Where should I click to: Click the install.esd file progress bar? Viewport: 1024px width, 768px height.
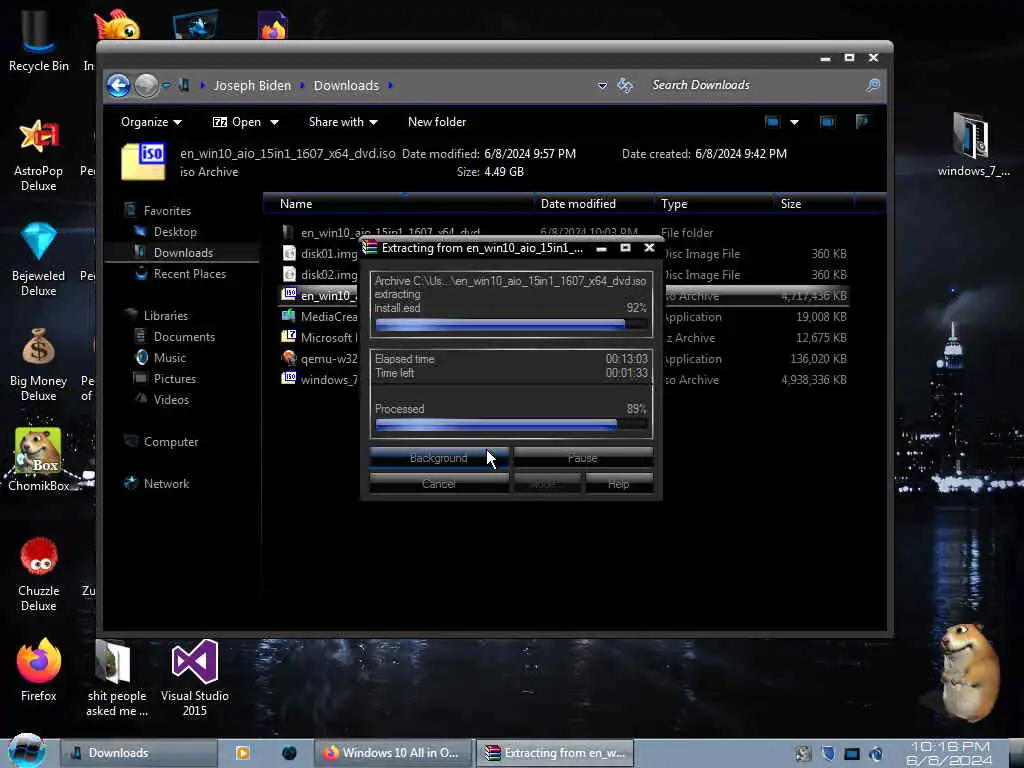pyautogui.click(x=511, y=325)
